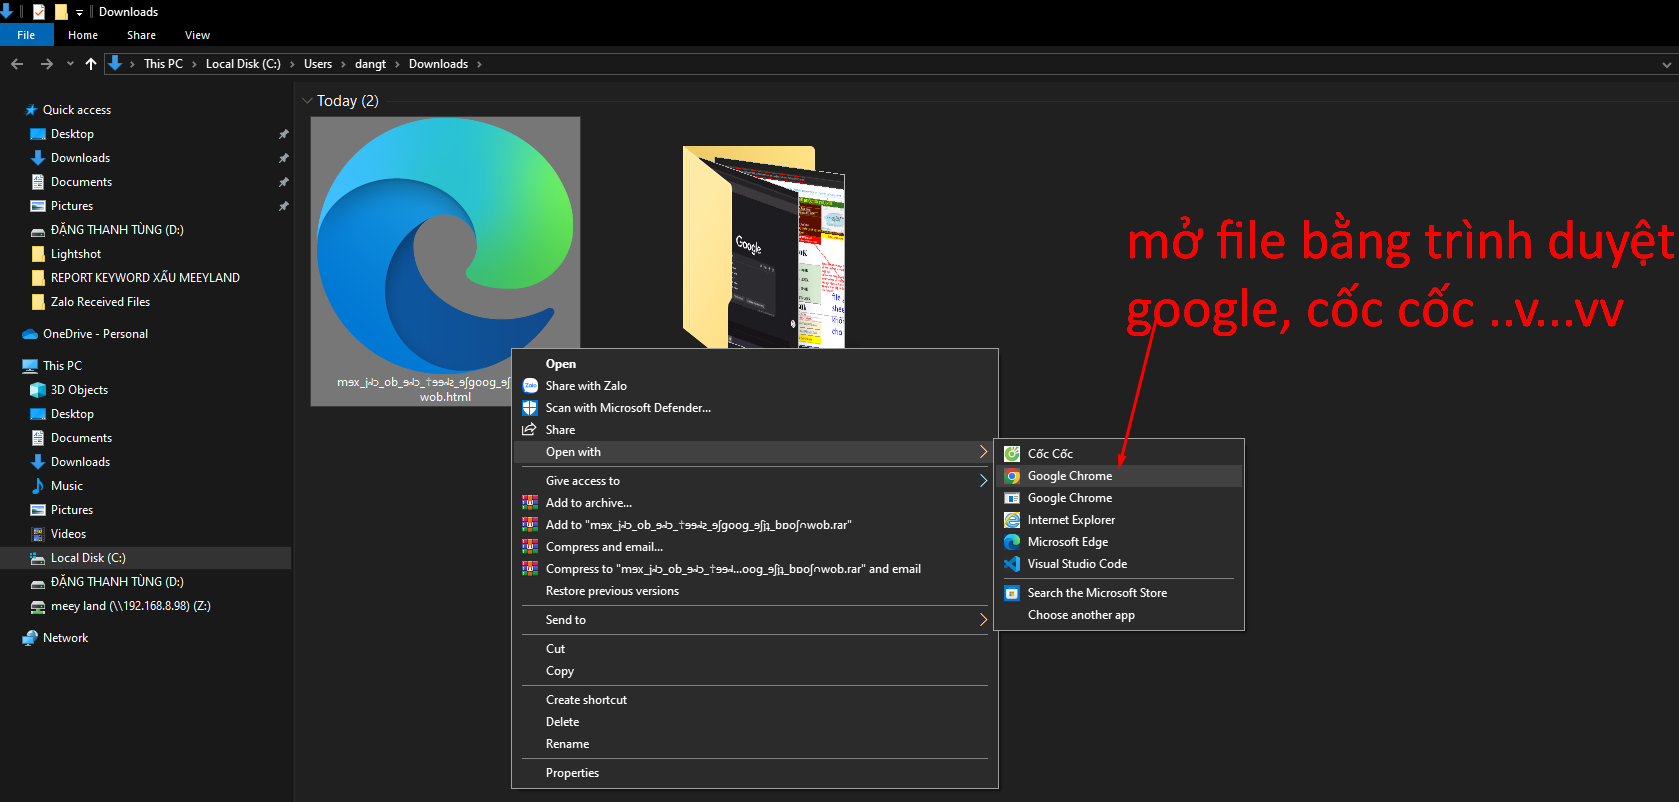
Task: Collapse the Today (2) group
Action: (x=307, y=101)
